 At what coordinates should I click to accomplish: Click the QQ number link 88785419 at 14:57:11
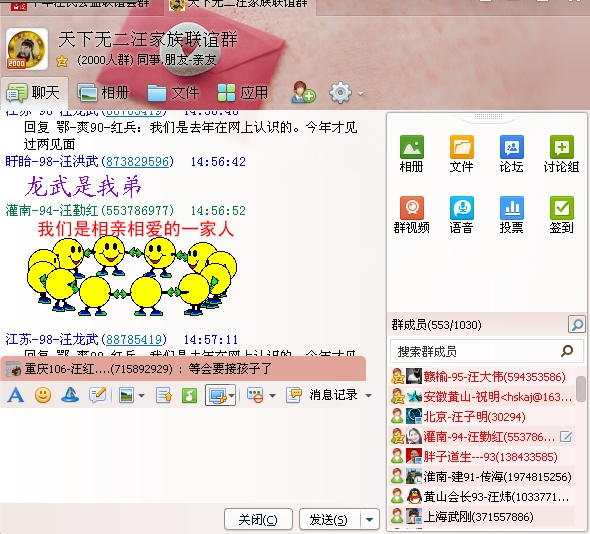[x=134, y=339]
